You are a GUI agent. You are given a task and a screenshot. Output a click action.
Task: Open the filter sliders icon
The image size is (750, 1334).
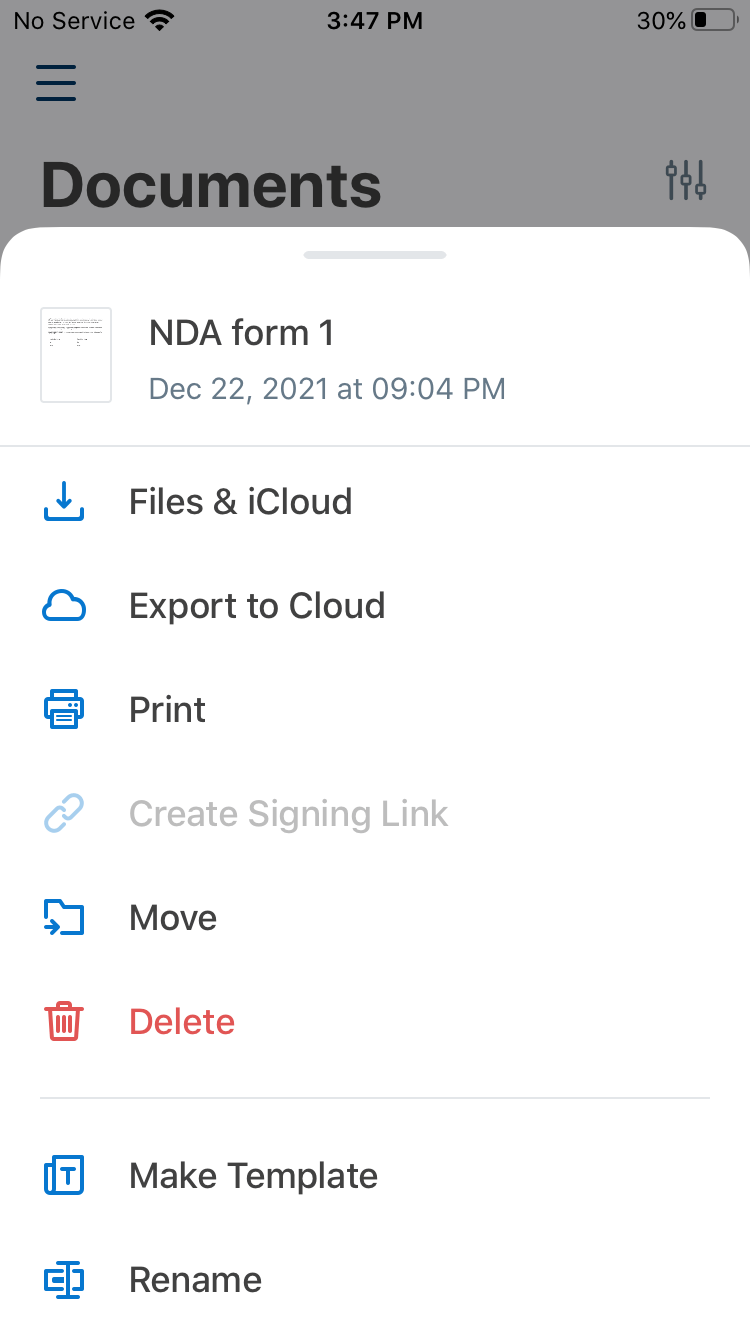click(x=686, y=180)
